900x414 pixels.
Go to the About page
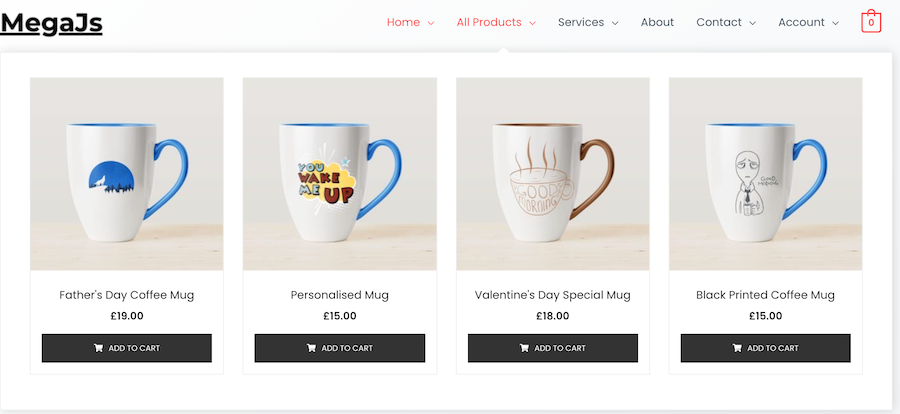pos(657,22)
